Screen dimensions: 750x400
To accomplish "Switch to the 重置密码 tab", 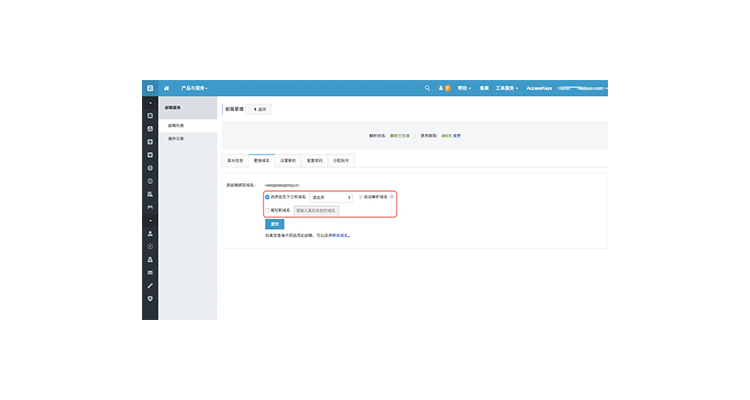I will point(314,161).
